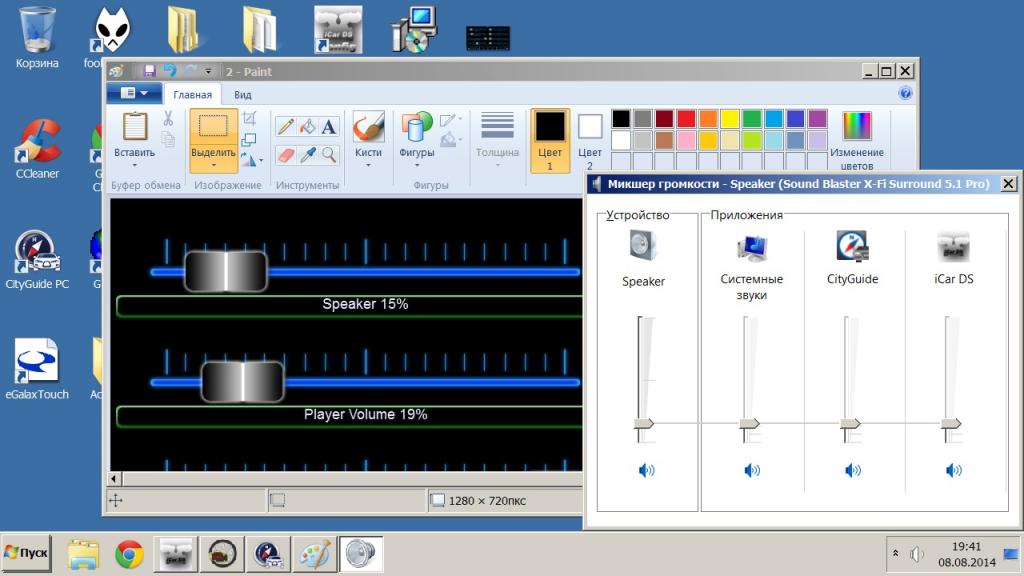
Task: Switch to the Вид tab
Action: (242, 95)
